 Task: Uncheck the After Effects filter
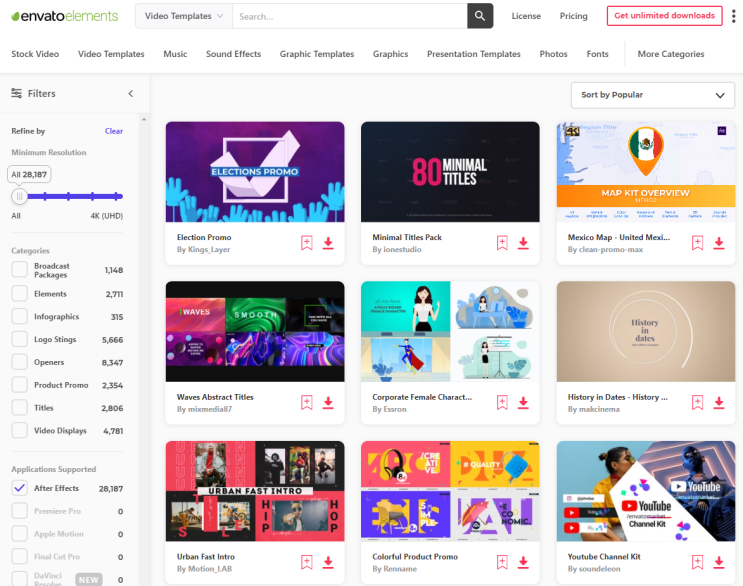19,487
